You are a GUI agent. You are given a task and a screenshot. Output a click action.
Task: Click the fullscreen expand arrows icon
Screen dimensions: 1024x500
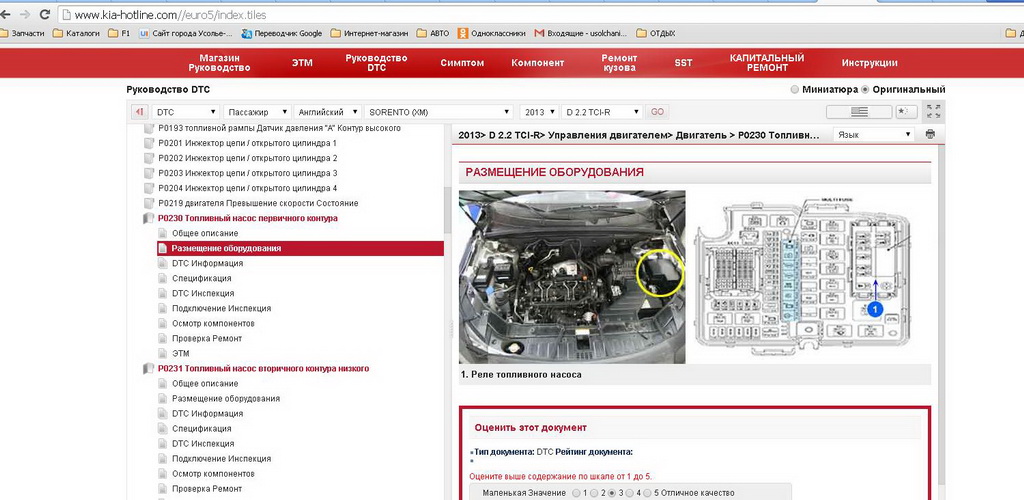pos(933,111)
